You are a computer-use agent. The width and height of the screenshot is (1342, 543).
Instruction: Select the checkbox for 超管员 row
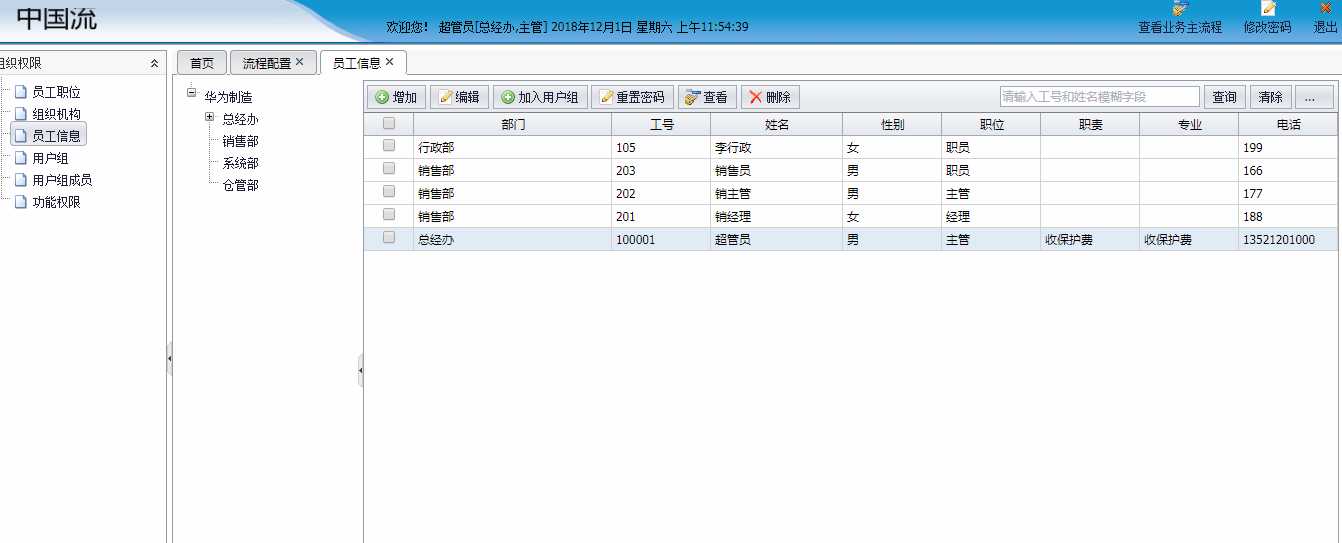point(389,238)
